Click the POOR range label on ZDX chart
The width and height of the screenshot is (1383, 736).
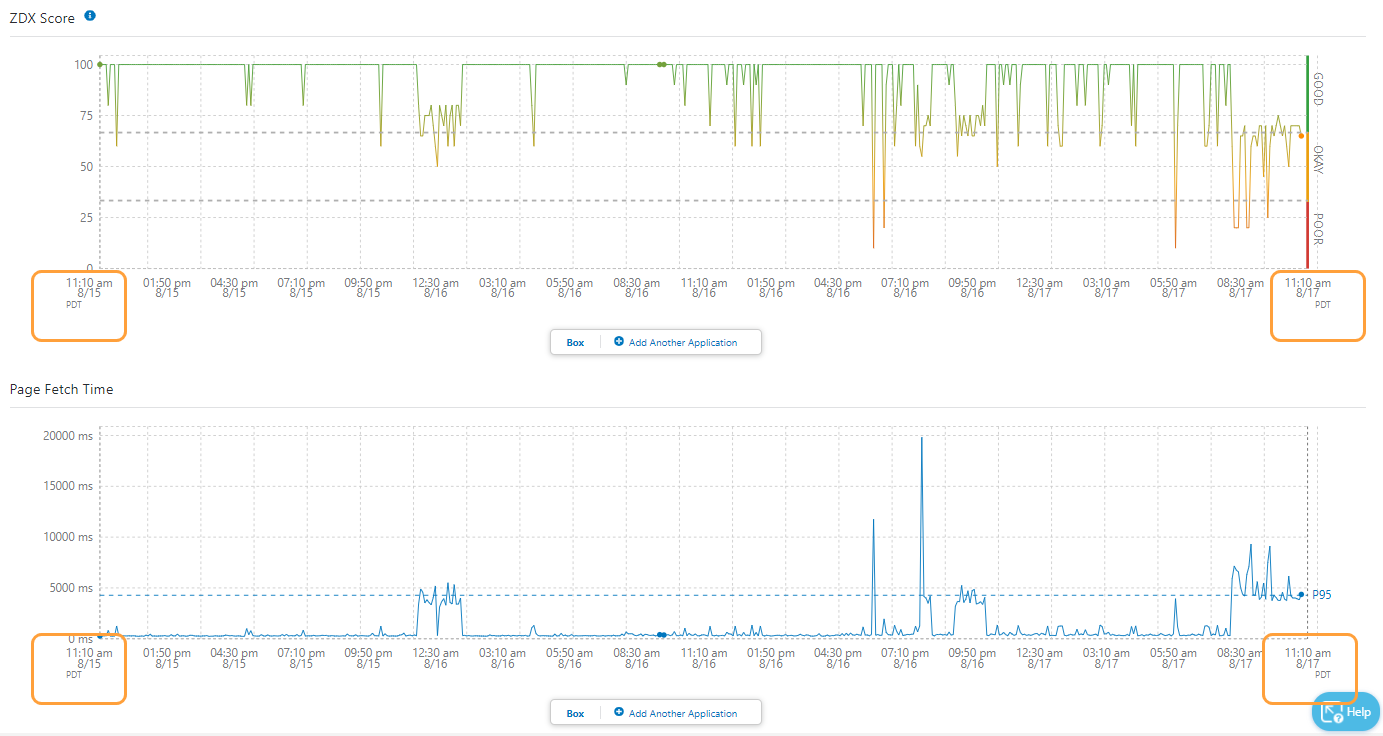point(1318,228)
